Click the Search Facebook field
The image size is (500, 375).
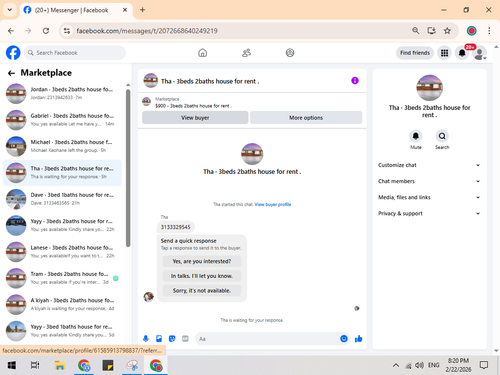tap(75, 53)
